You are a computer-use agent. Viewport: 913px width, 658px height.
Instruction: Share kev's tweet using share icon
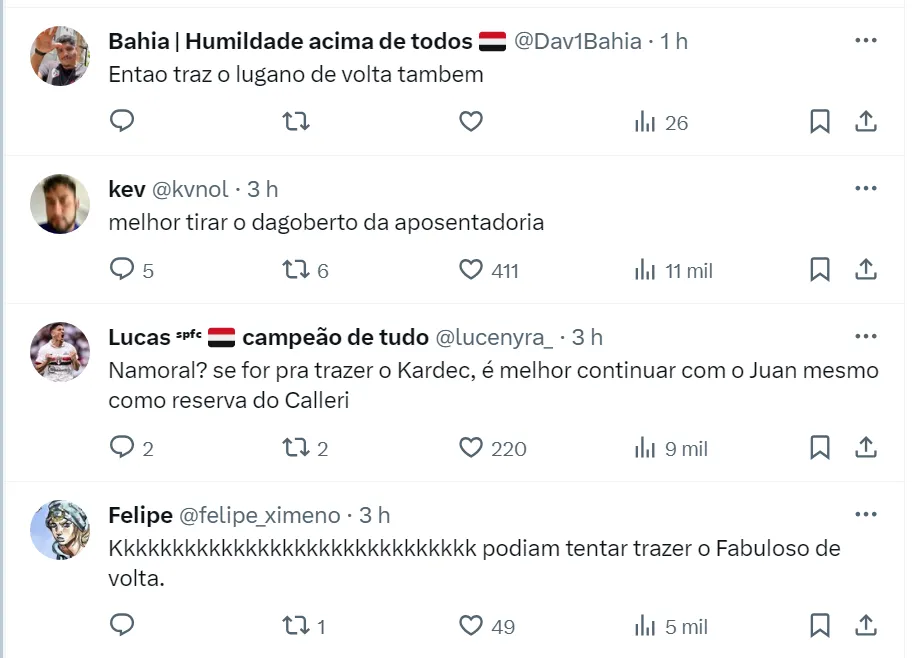(x=866, y=270)
